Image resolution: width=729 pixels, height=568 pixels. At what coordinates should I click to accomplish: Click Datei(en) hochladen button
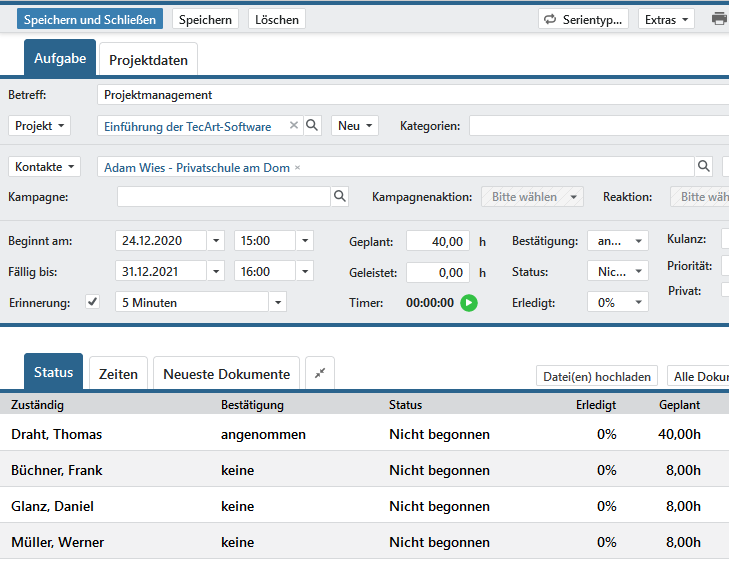click(596, 376)
